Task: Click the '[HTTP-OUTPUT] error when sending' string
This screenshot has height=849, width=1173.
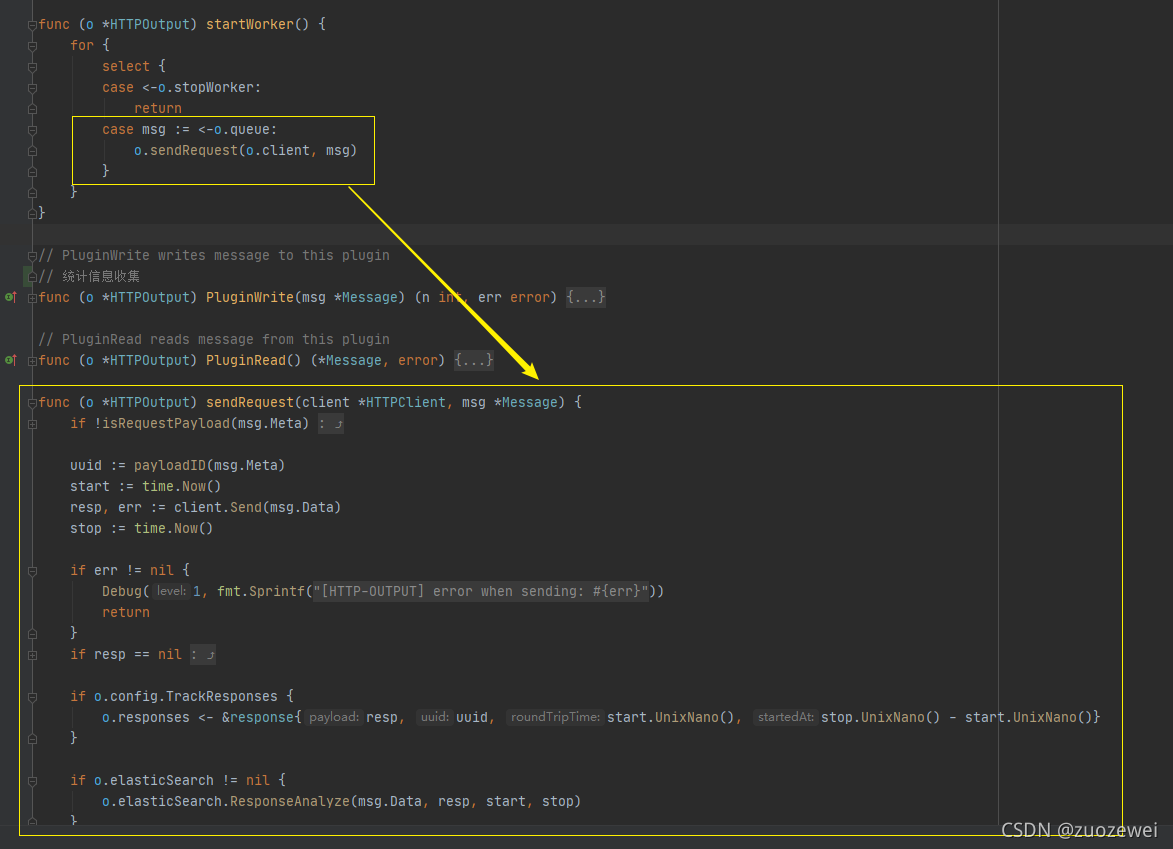Action: [480, 591]
